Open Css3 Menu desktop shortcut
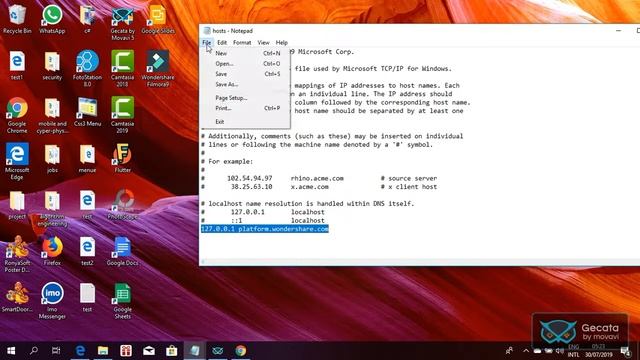Viewport: 640px width, 360px height. 87,112
